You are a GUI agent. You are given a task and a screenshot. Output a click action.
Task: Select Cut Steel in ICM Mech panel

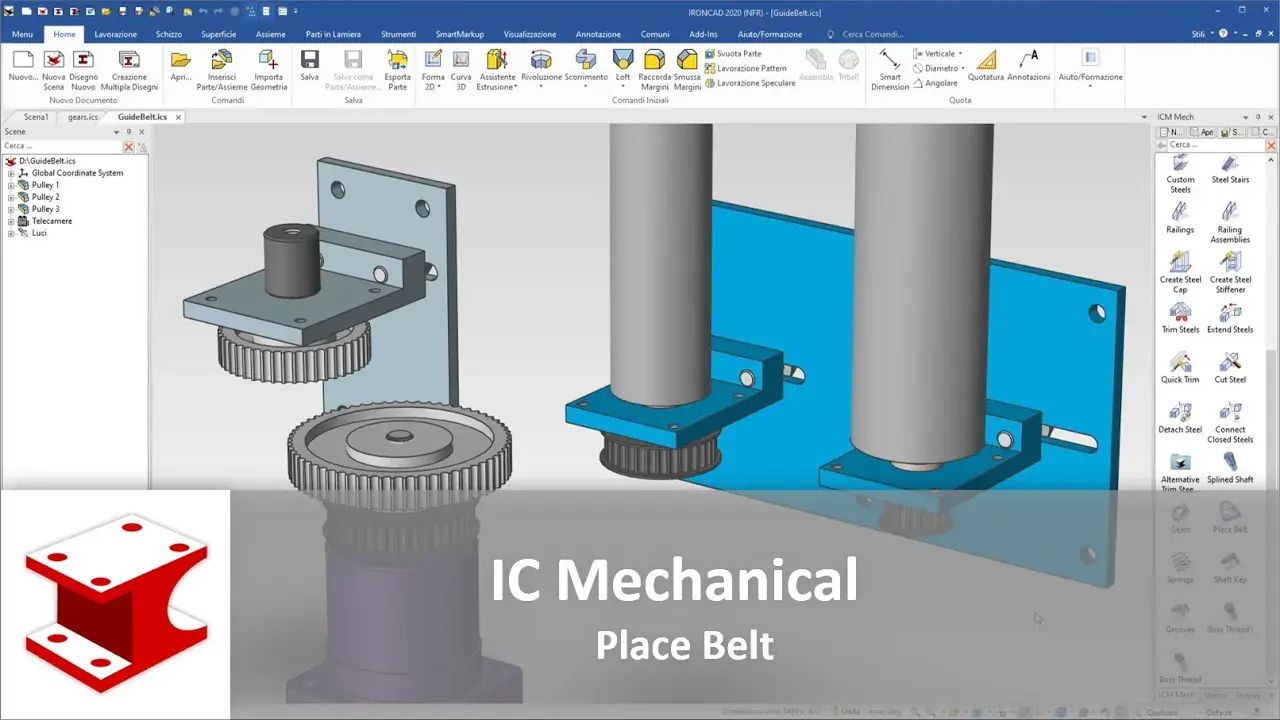pyautogui.click(x=1230, y=367)
